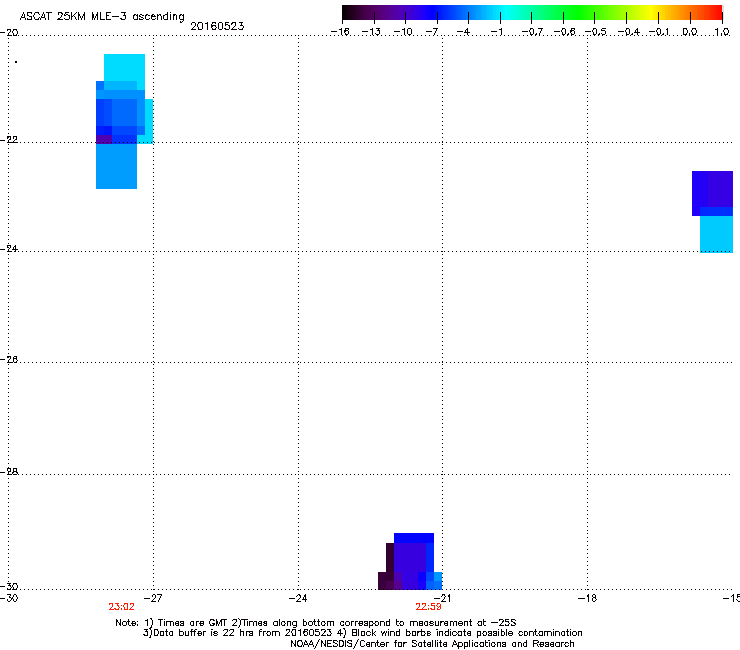Click the dark data patch at latitude -30

(x=410, y=562)
